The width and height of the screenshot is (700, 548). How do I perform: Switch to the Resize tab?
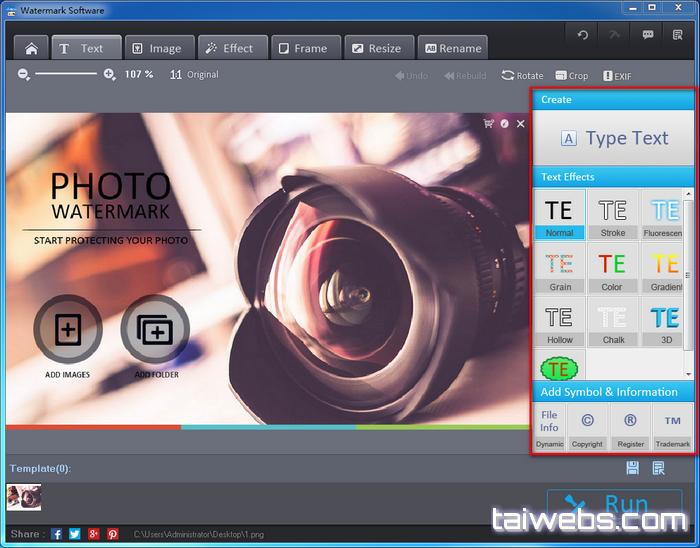tap(377, 48)
